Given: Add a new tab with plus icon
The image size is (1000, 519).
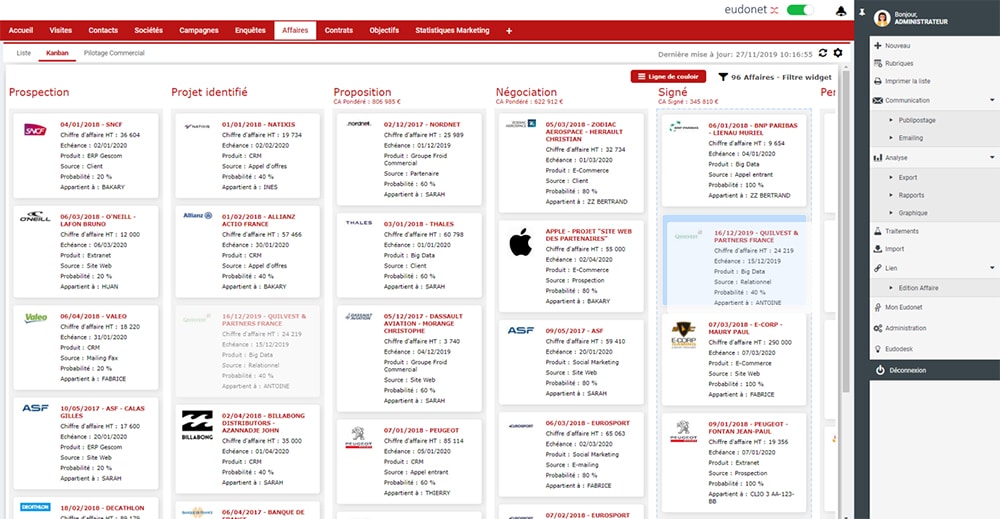Looking at the screenshot, I should tap(509, 31).
